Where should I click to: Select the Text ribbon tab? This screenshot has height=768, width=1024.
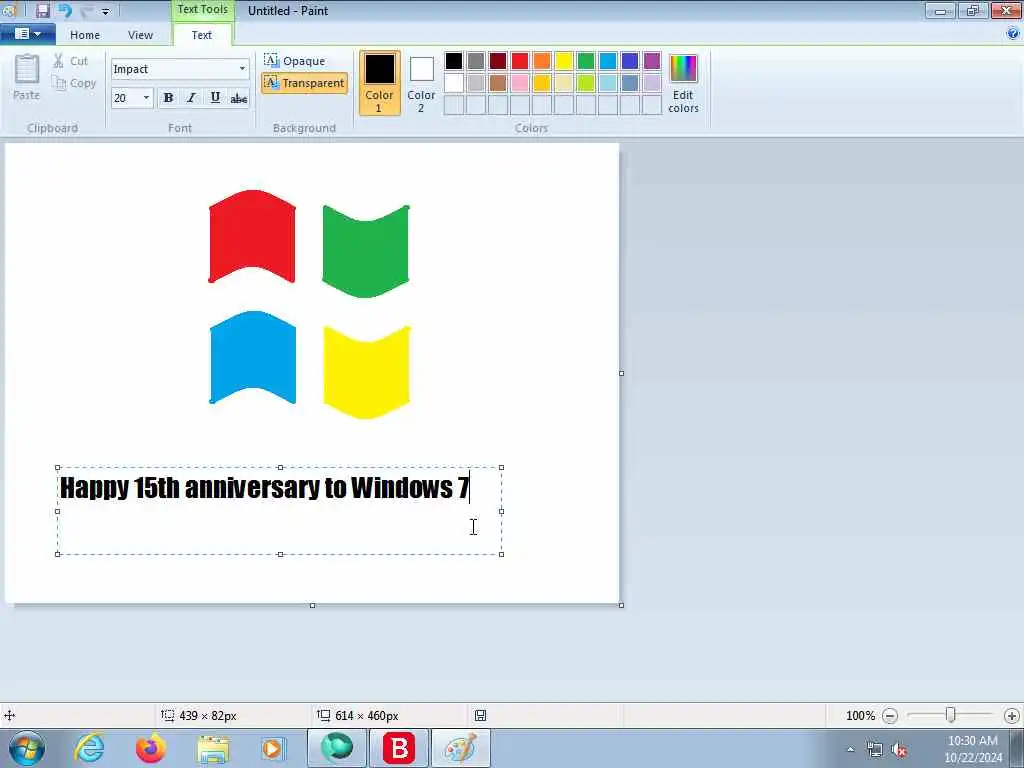202,35
